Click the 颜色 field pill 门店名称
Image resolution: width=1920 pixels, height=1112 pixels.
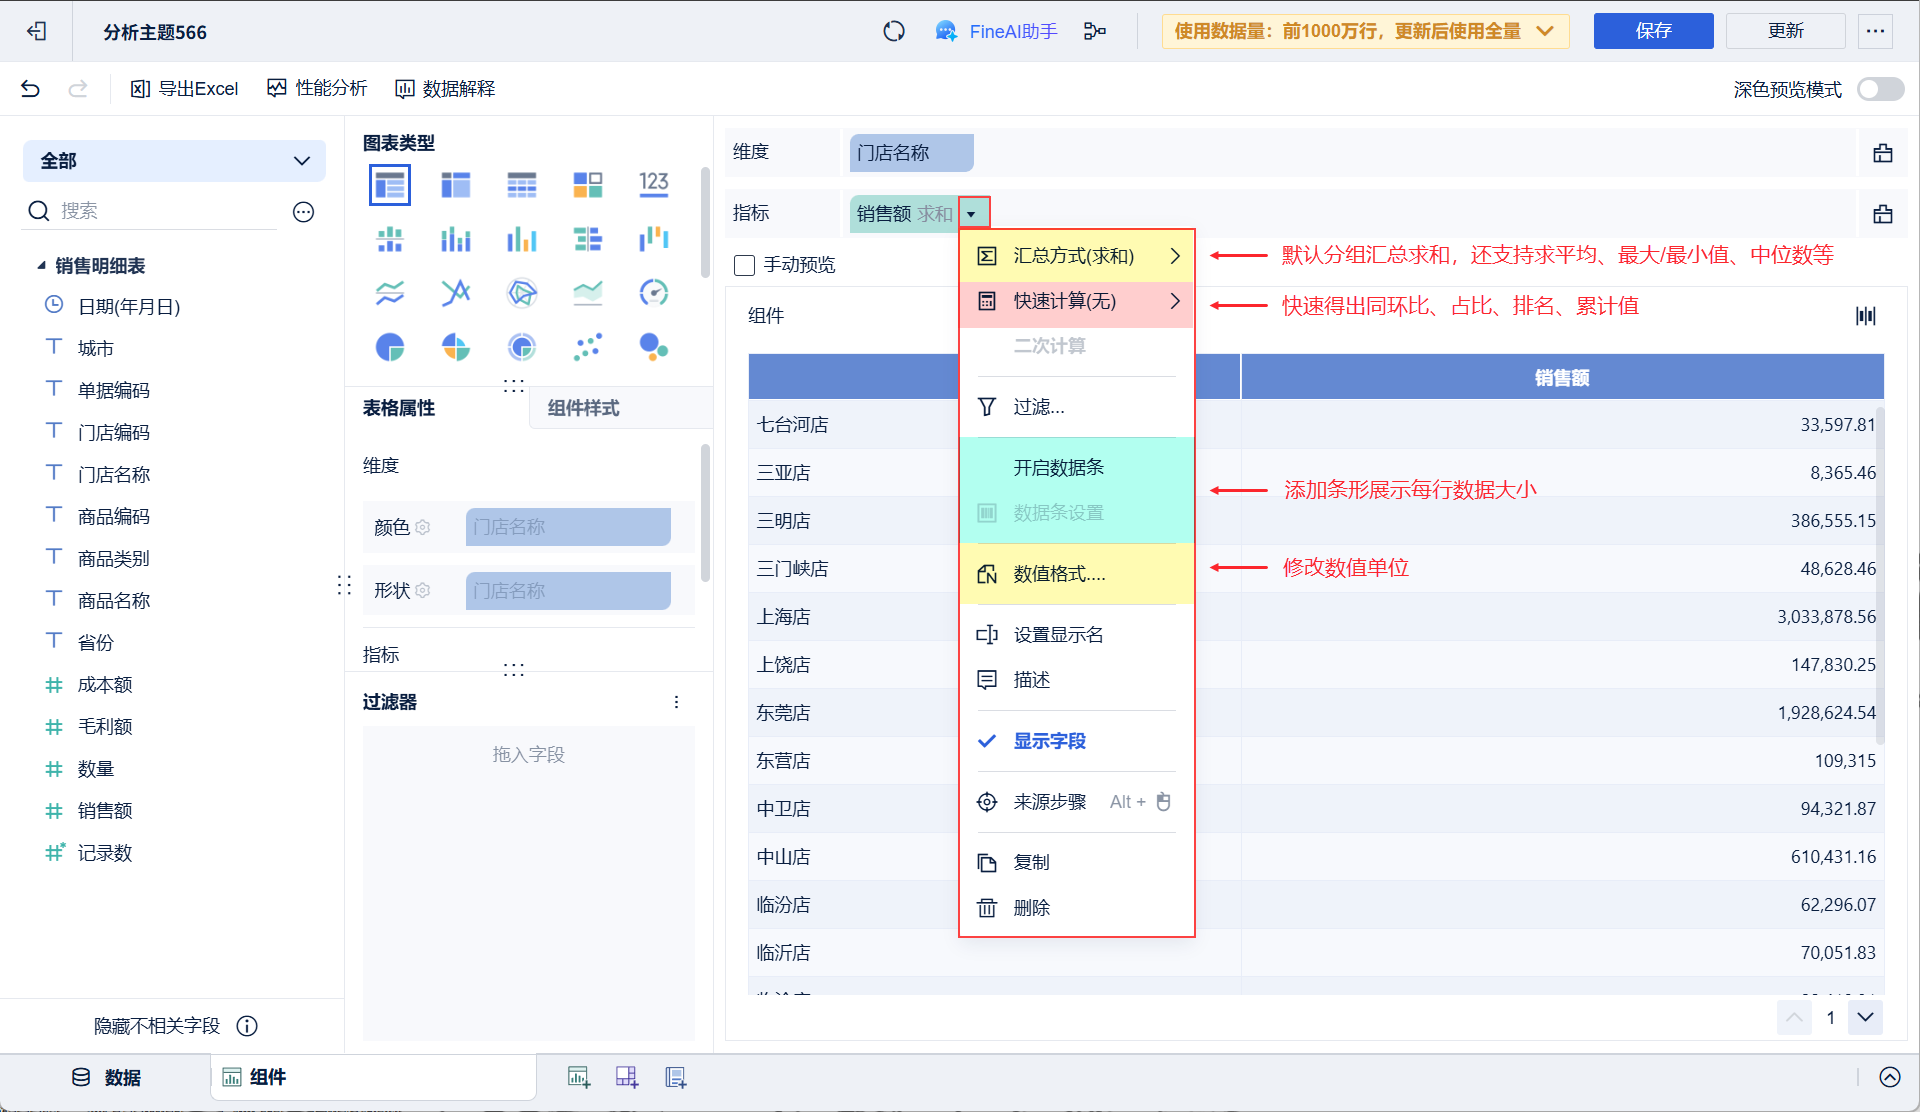point(567,527)
